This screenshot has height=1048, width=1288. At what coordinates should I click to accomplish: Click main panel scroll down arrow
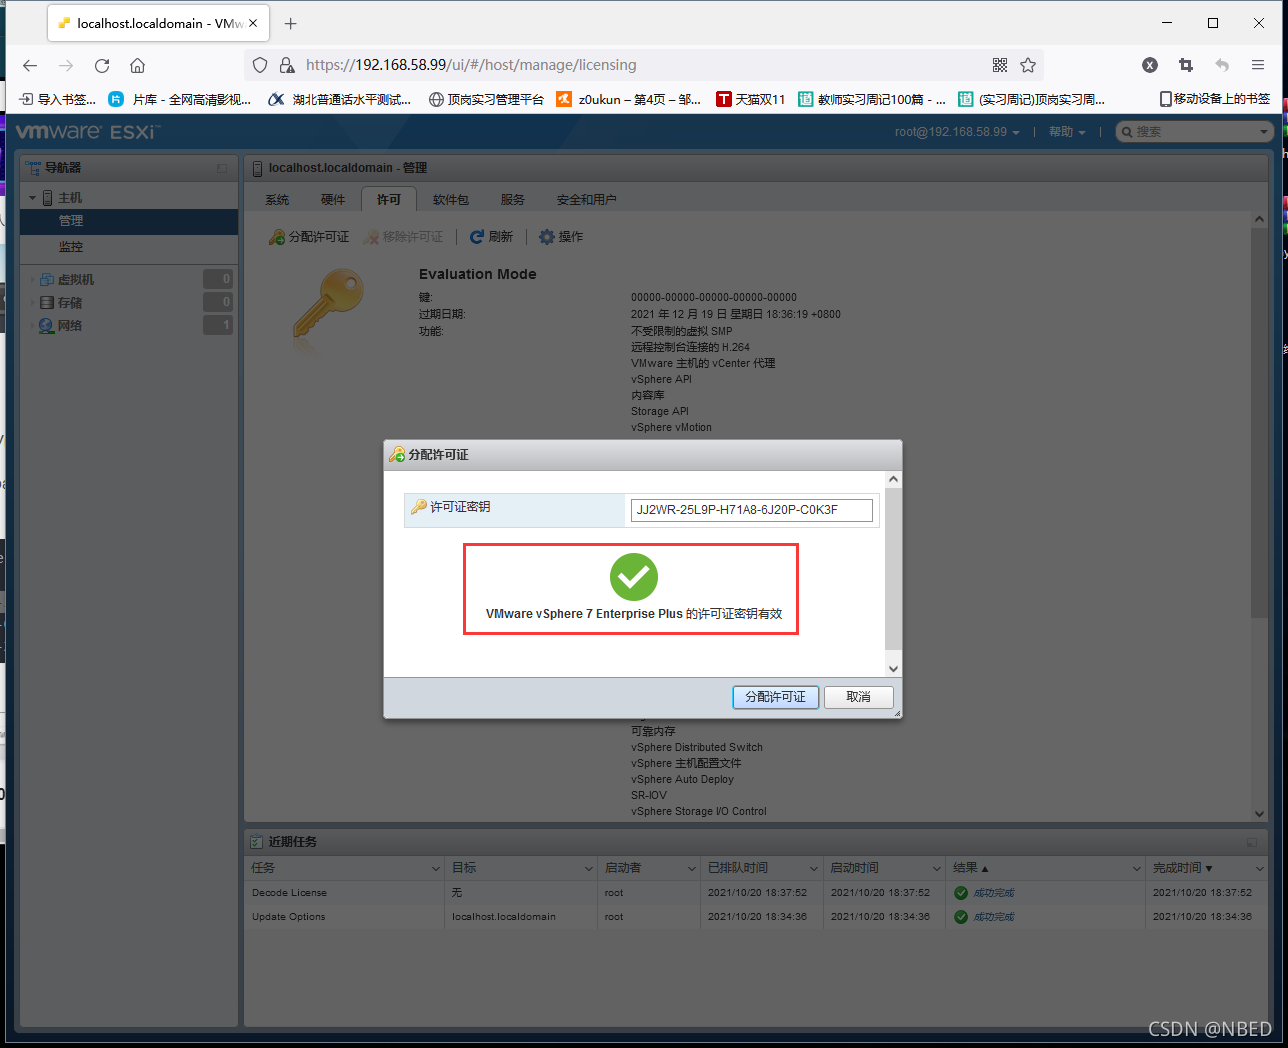point(1259,814)
